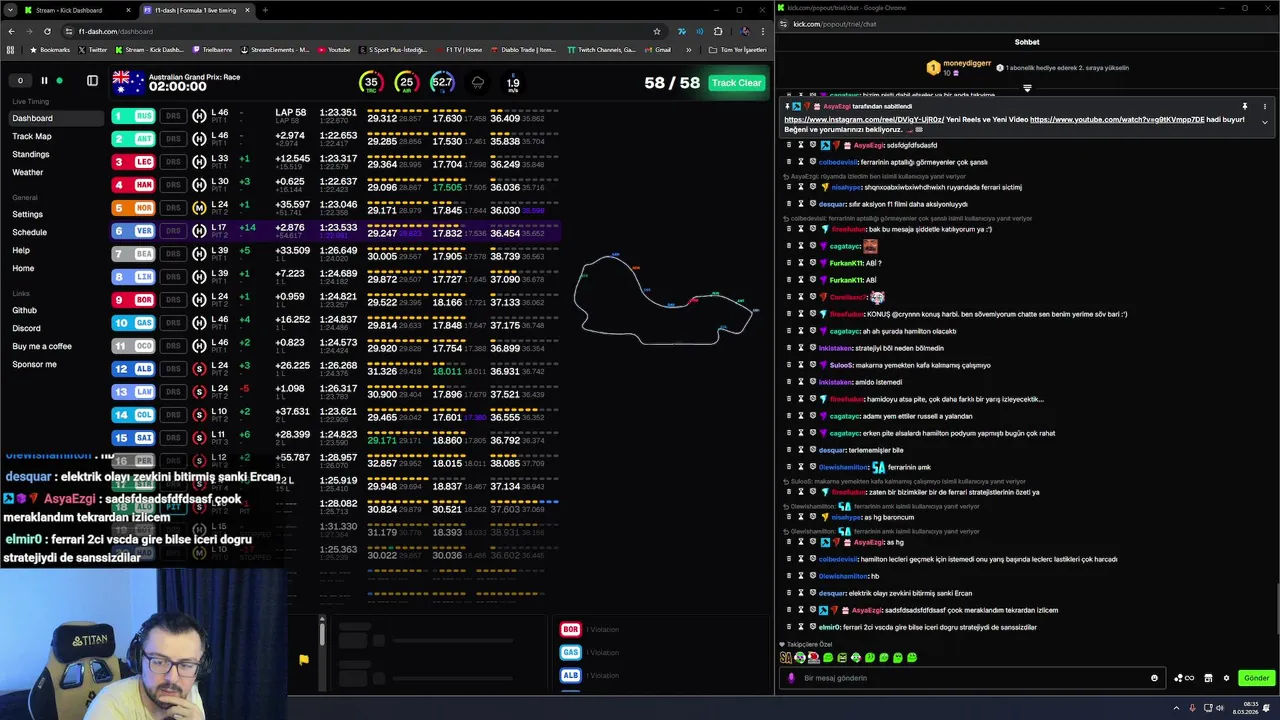Click the Track Clear status badge
Viewport: 1280px width, 720px height.
point(736,83)
